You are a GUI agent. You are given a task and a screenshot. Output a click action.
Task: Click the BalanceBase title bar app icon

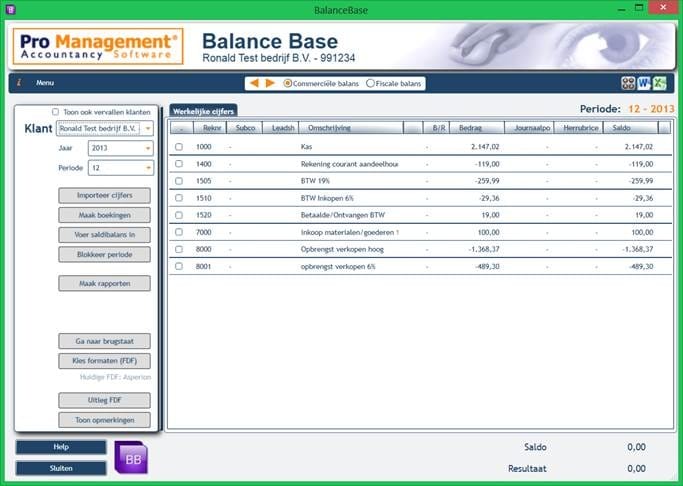click(10, 9)
